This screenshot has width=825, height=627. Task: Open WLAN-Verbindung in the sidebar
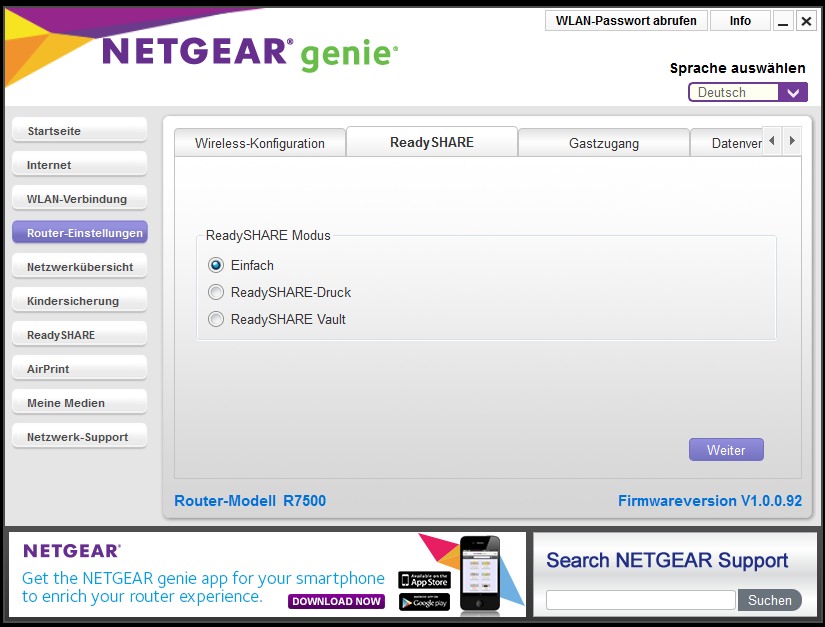coord(79,199)
